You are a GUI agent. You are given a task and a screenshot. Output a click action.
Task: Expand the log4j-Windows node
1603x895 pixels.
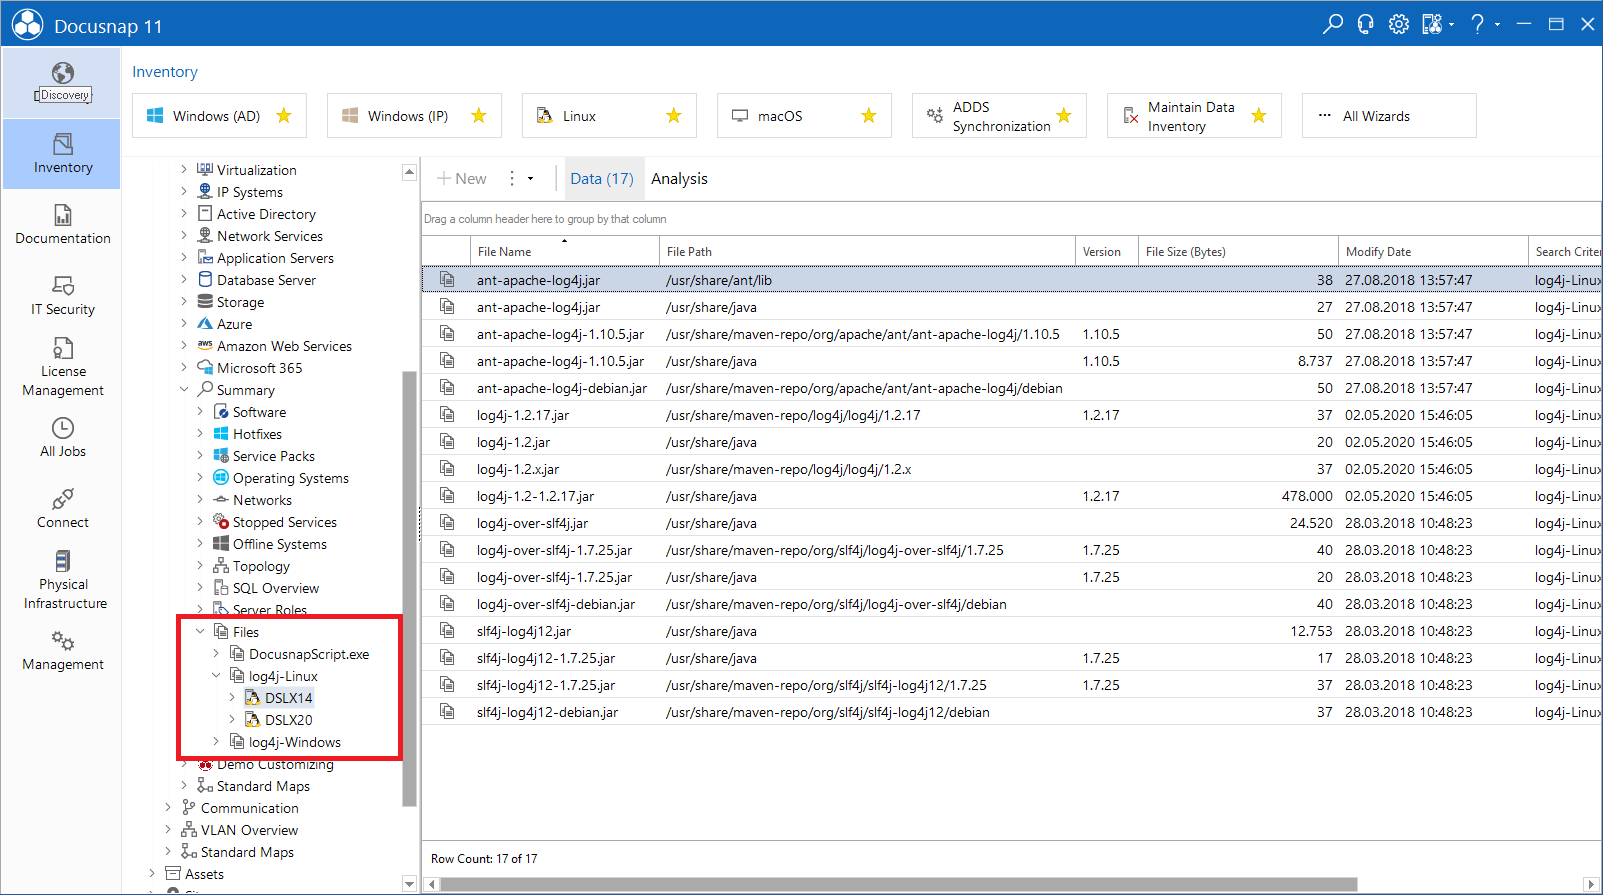click(x=216, y=742)
